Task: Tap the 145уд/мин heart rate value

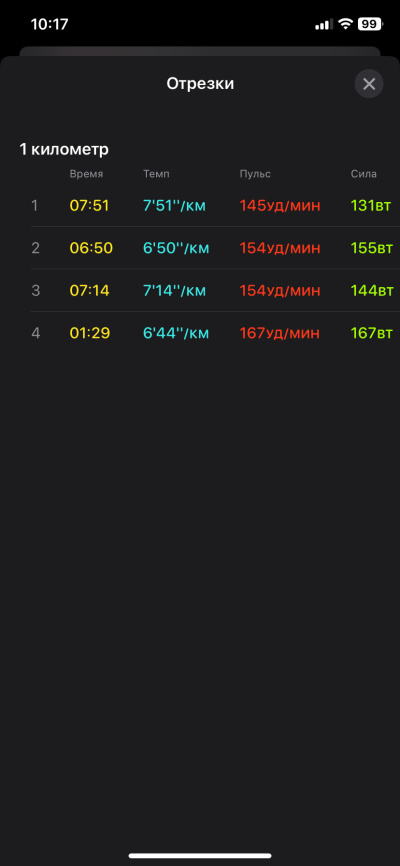Action: click(x=280, y=206)
